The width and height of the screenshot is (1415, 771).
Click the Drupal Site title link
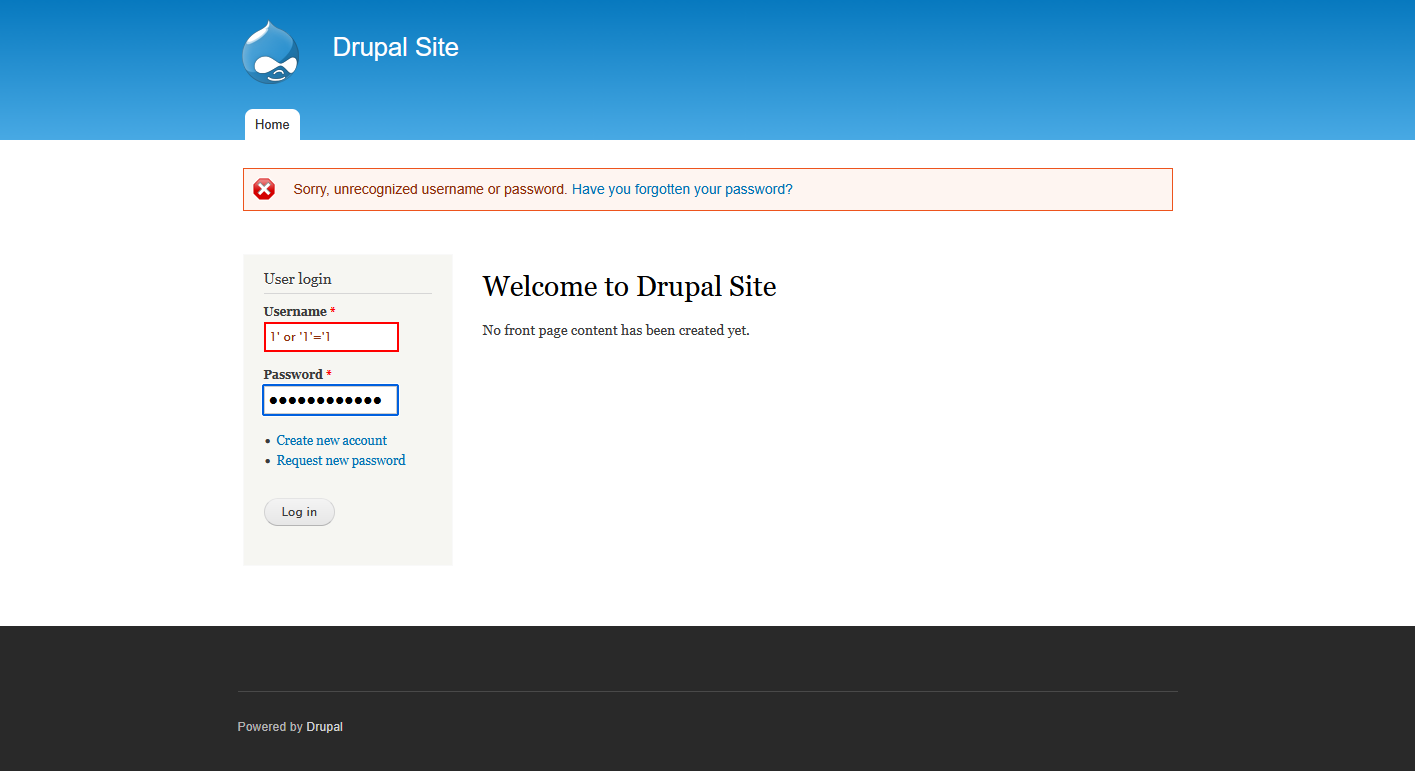[396, 47]
